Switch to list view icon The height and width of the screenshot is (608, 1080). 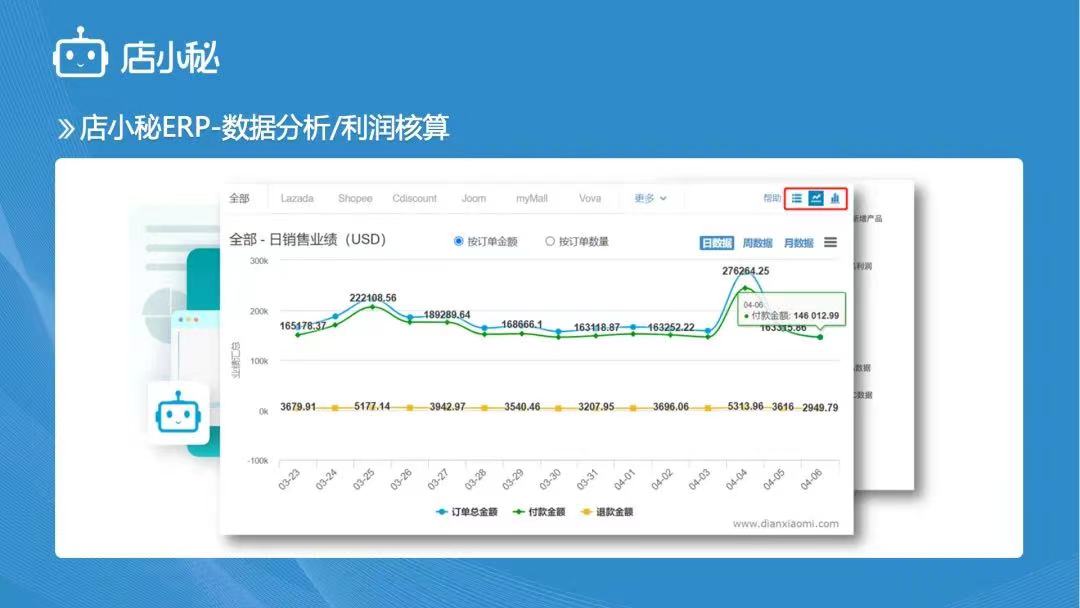pos(796,198)
